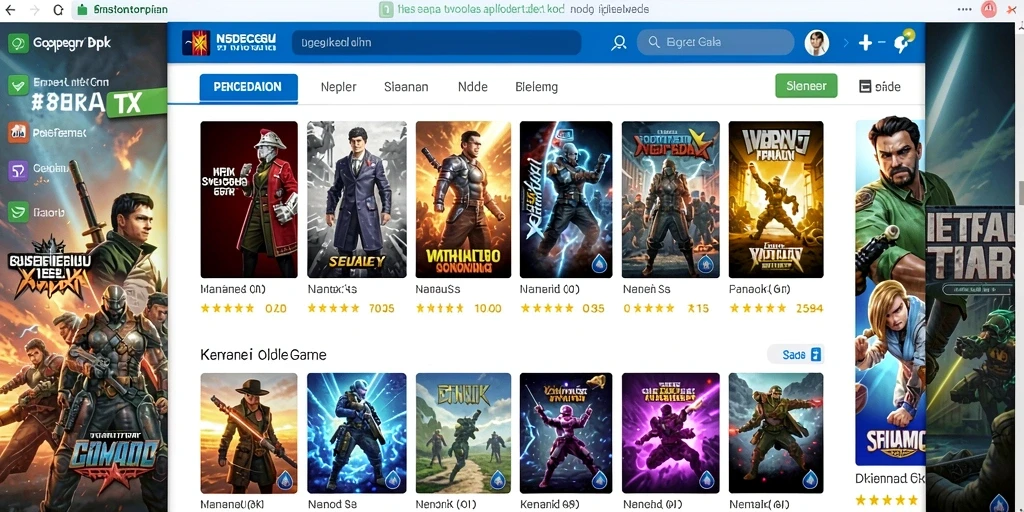Toggle the green check beside Emrael lnk Gnn
This screenshot has height=512, width=1024.
coord(18,85)
